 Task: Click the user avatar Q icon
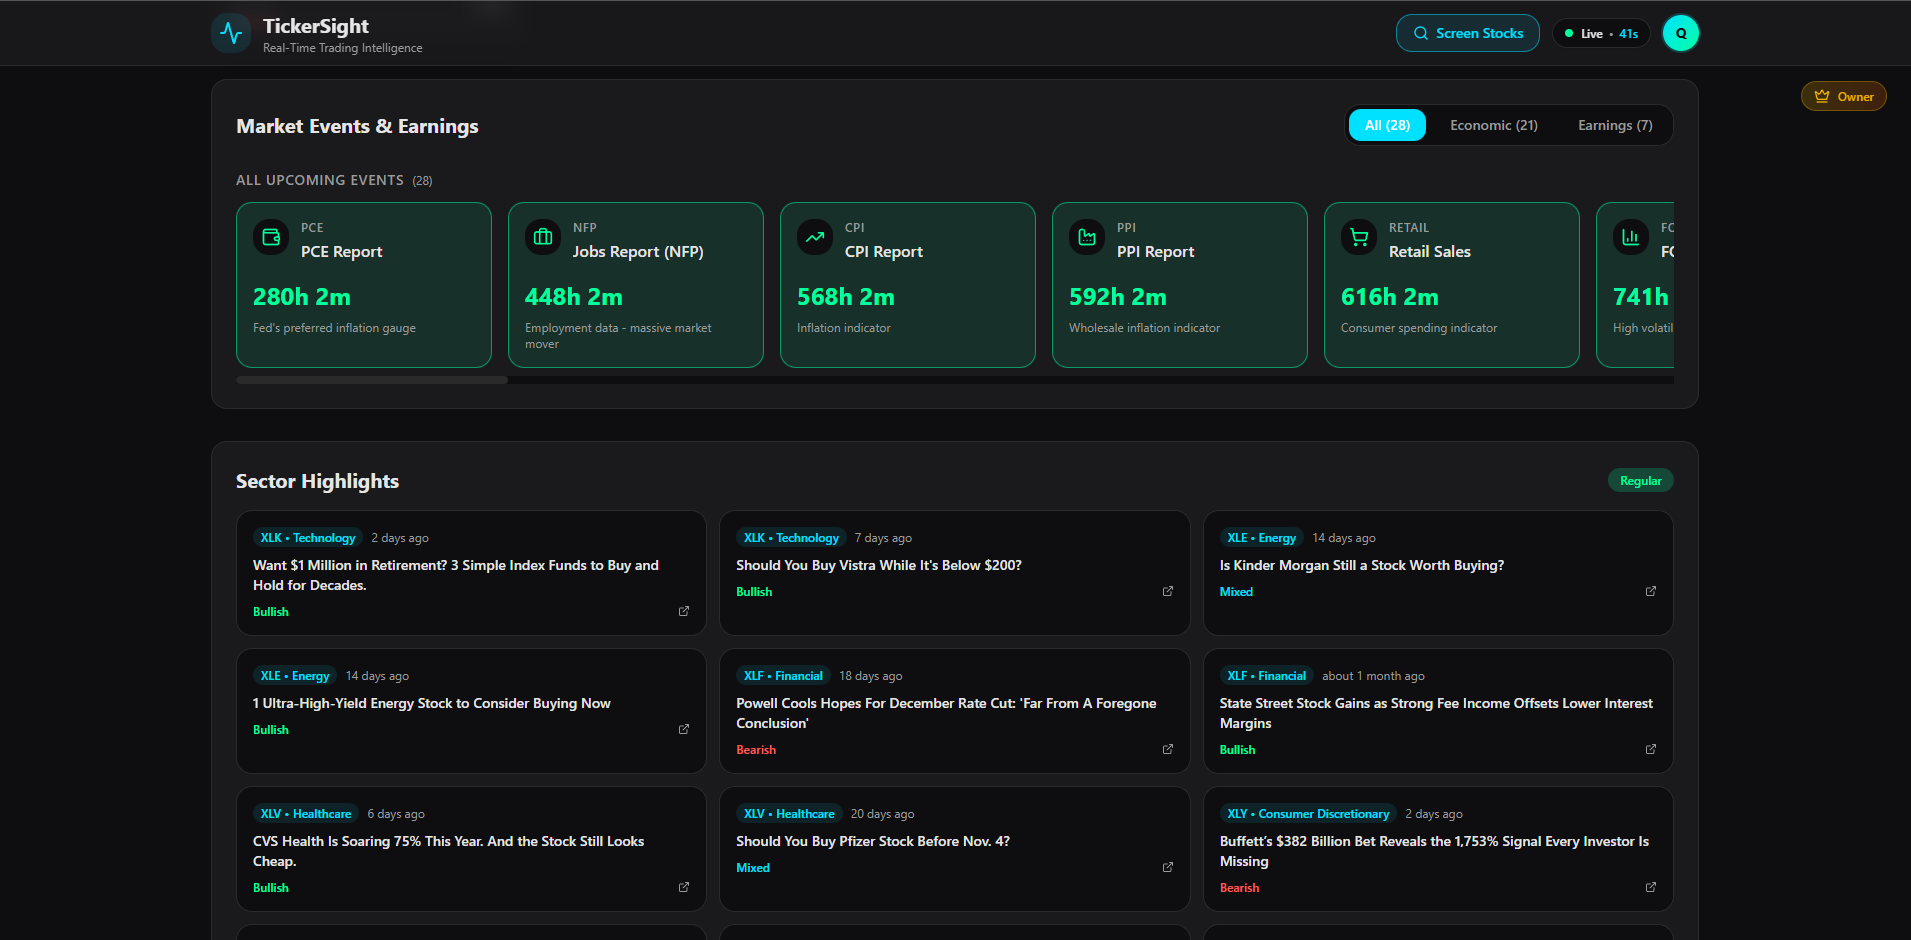click(1681, 33)
